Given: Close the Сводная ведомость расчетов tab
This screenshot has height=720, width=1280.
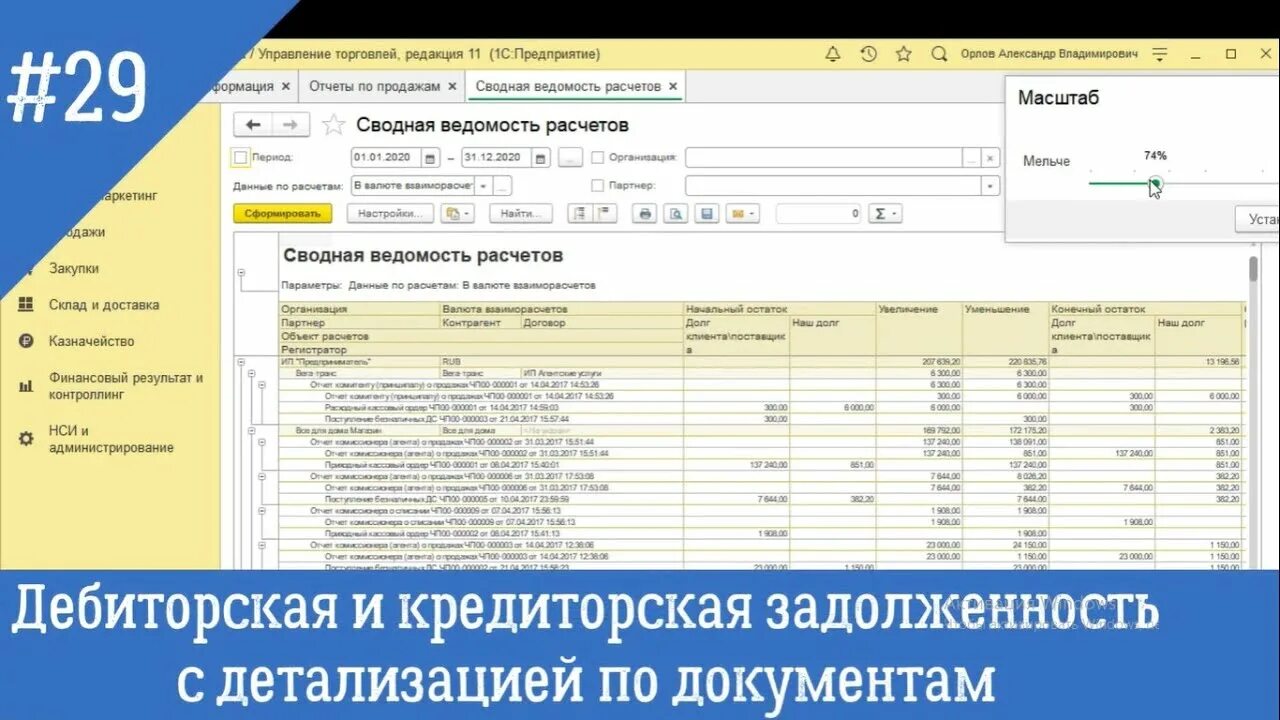Looking at the screenshot, I should click(x=673, y=86).
